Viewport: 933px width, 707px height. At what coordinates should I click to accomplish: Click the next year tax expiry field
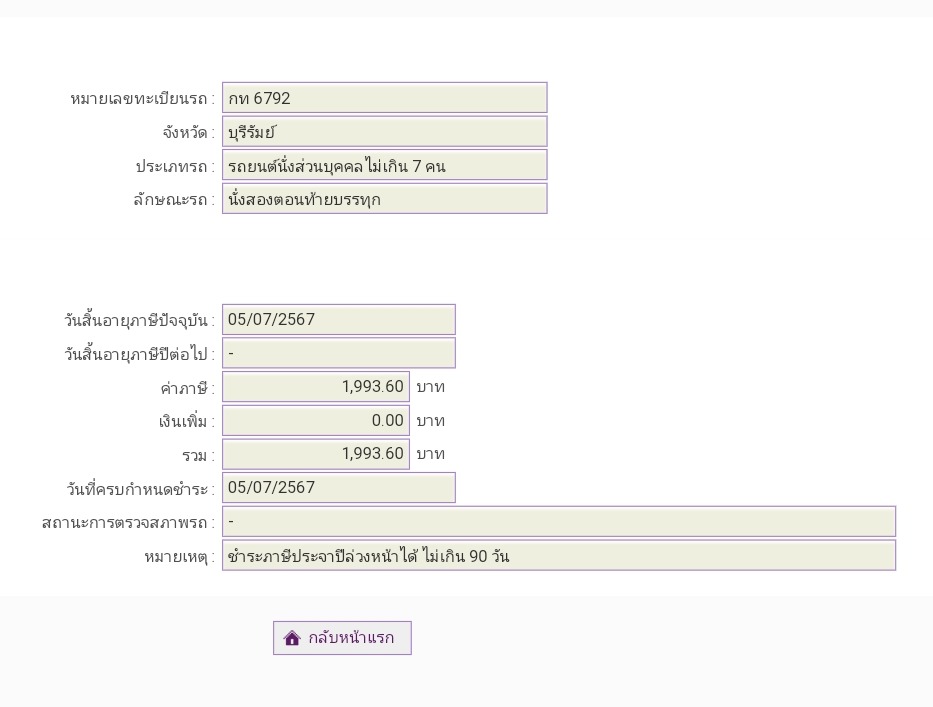pyautogui.click(x=339, y=353)
